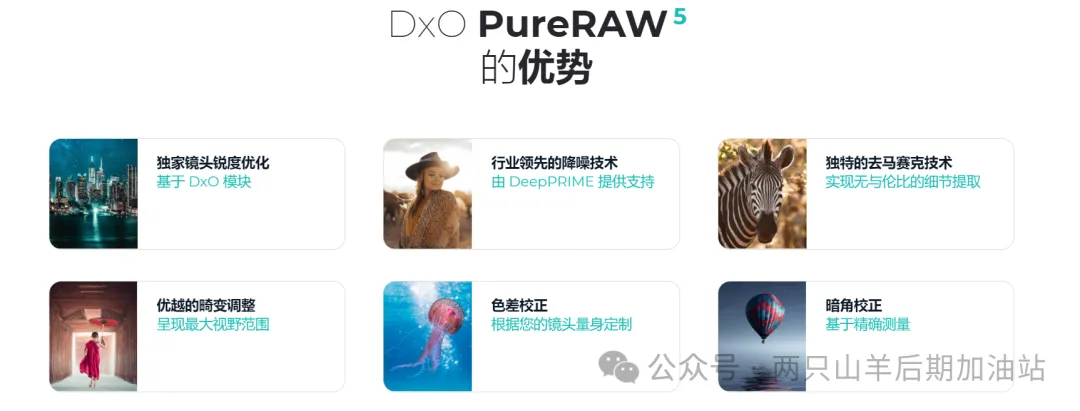Click the 独家镜头锐度优化 heading

point(213,163)
